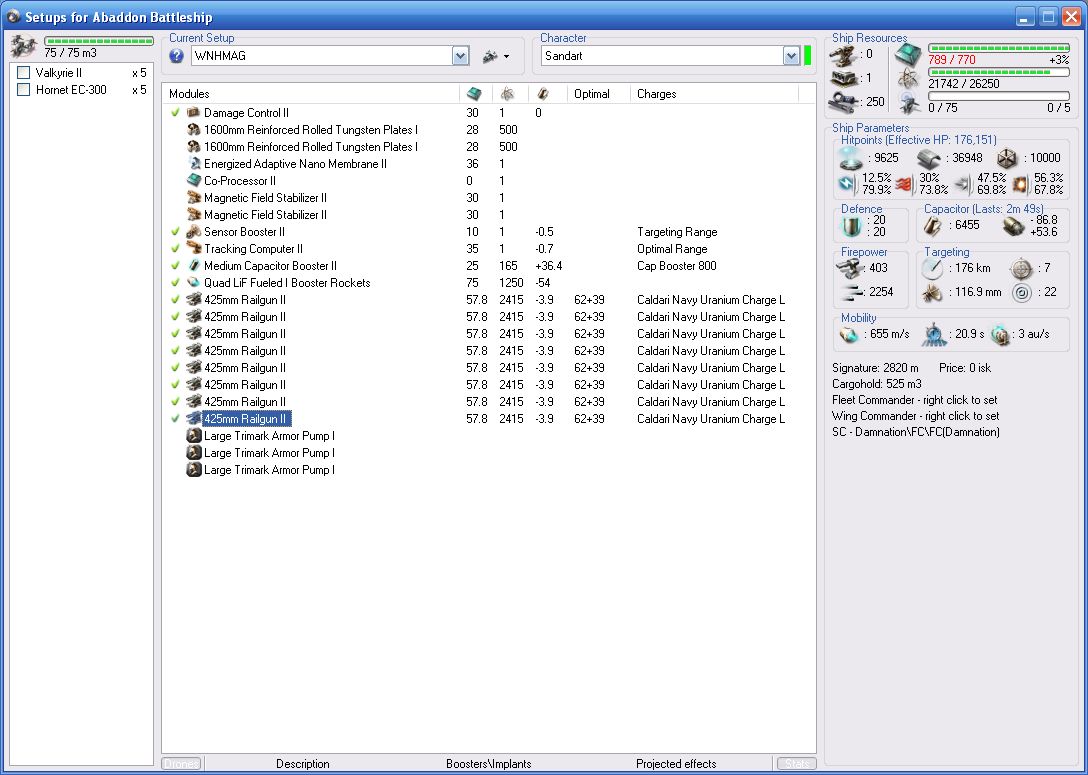Switch to the Boosters\Implants tab
Image resolution: width=1088 pixels, height=775 pixels.
tap(488, 764)
